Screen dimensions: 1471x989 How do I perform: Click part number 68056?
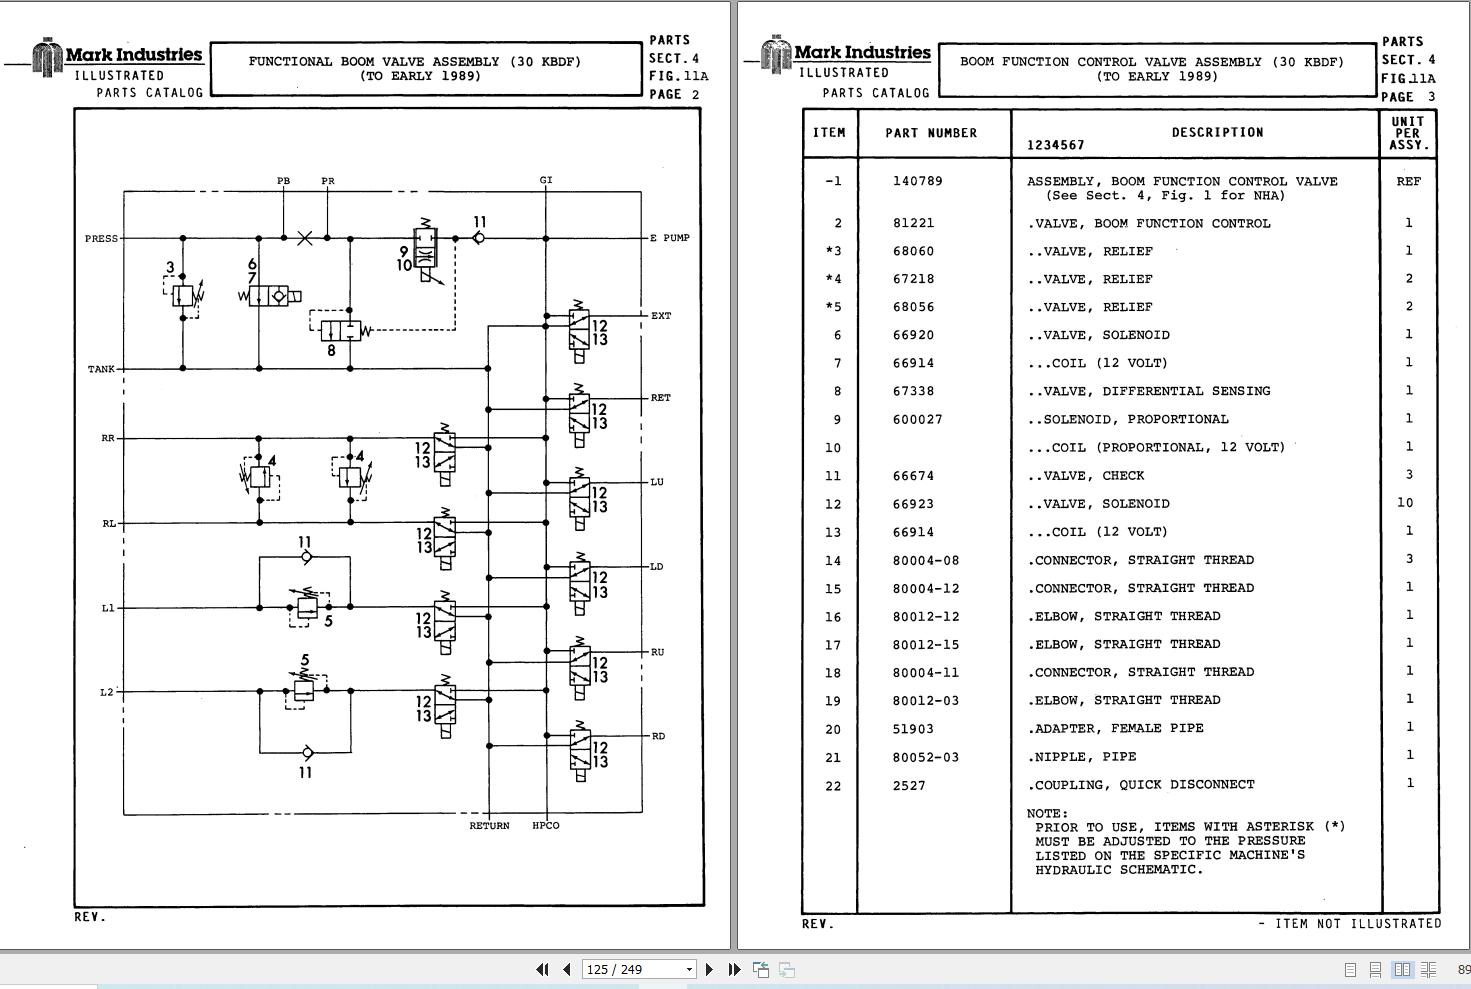coord(913,307)
